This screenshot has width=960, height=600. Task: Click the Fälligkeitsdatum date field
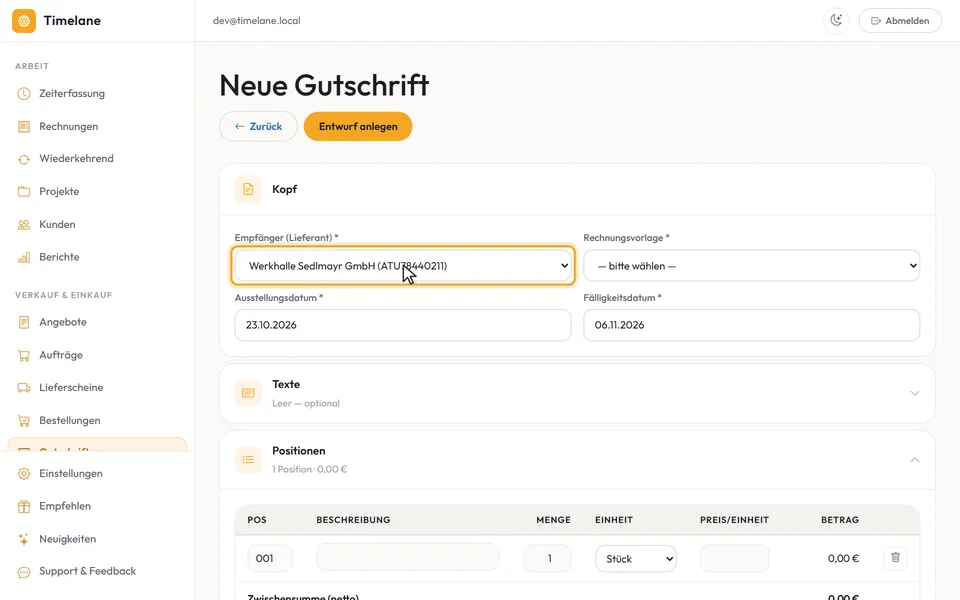tap(751, 325)
